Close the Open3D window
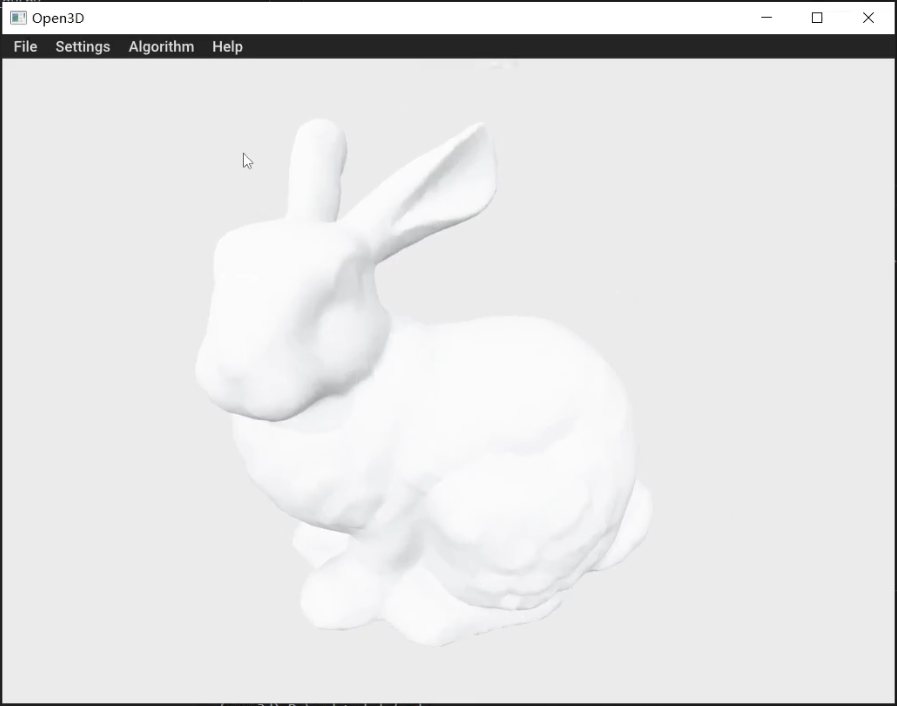Screen dimensions: 897x706 [868, 18]
